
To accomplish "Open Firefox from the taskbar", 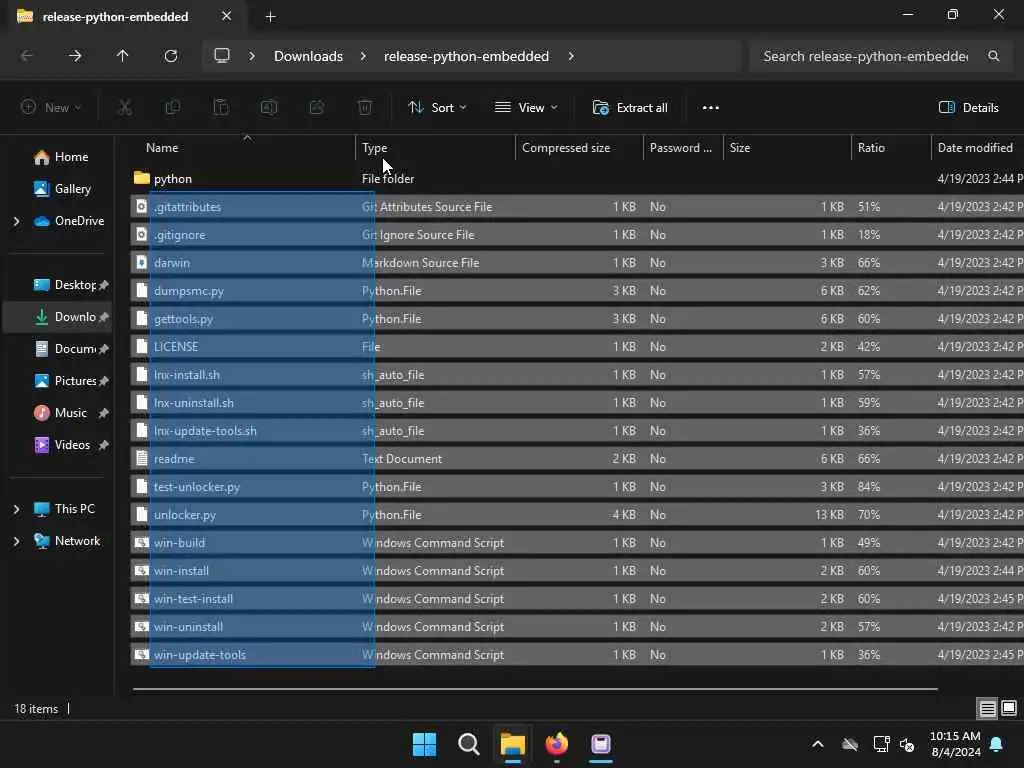I will tap(556, 744).
